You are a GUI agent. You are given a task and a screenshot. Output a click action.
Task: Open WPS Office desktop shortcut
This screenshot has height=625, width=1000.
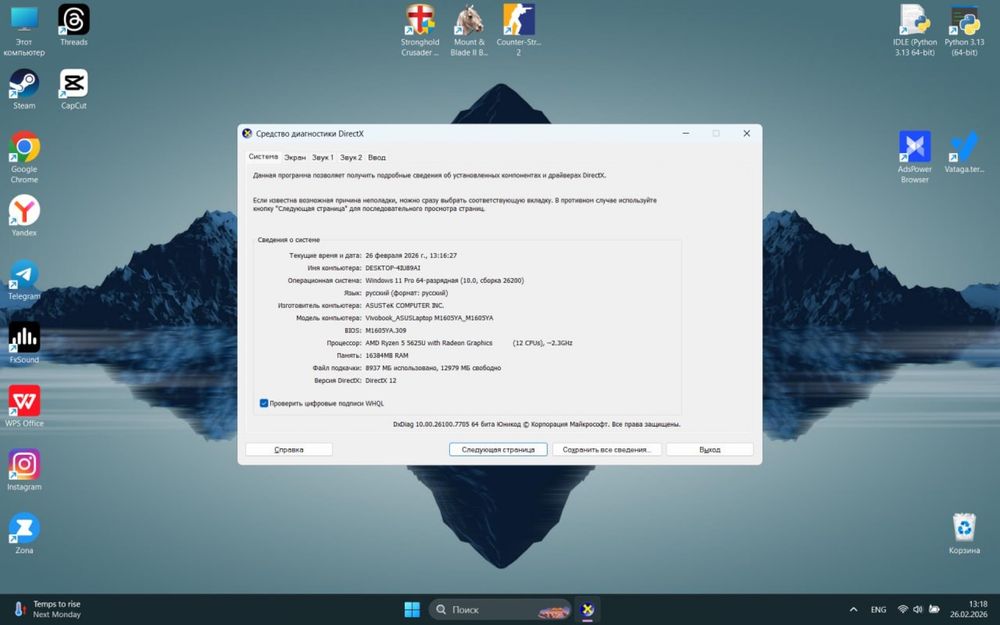pos(24,406)
